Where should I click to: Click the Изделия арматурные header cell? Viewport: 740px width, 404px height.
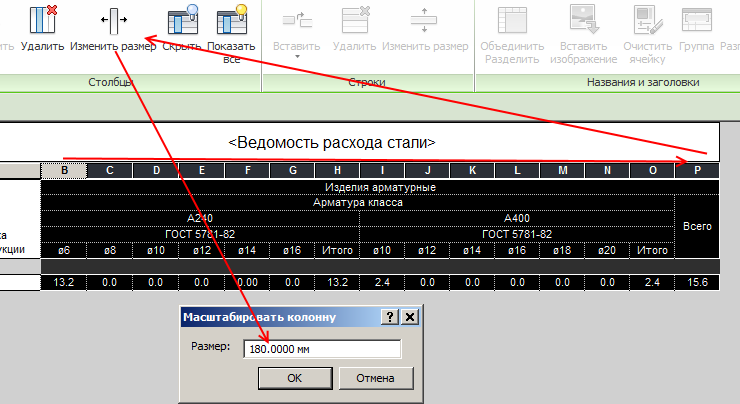[380, 187]
